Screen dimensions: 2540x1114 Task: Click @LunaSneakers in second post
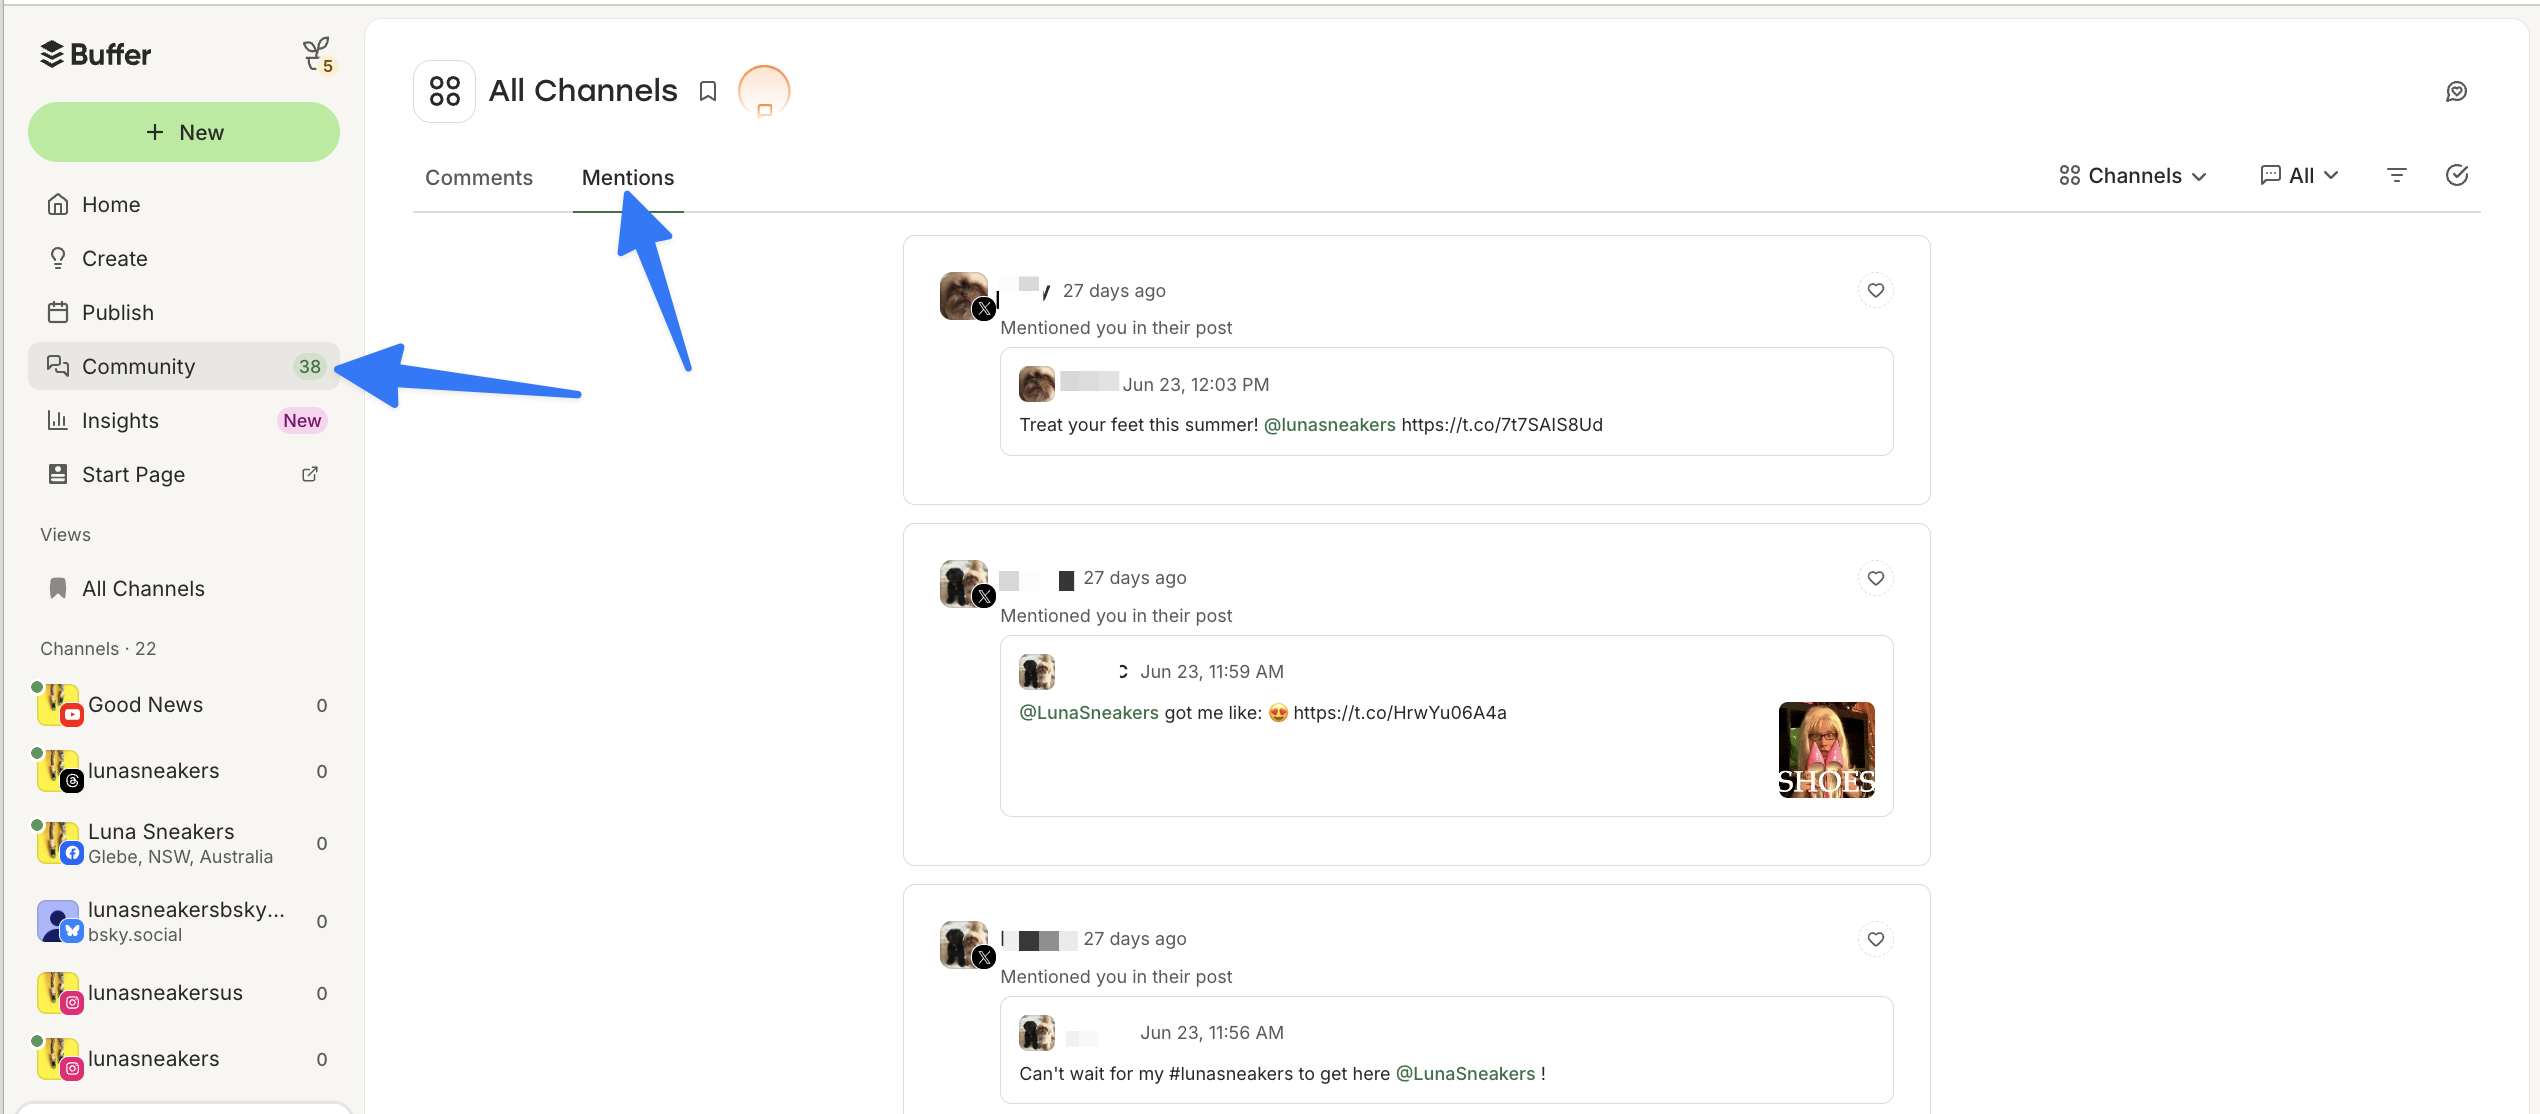(x=1089, y=712)
